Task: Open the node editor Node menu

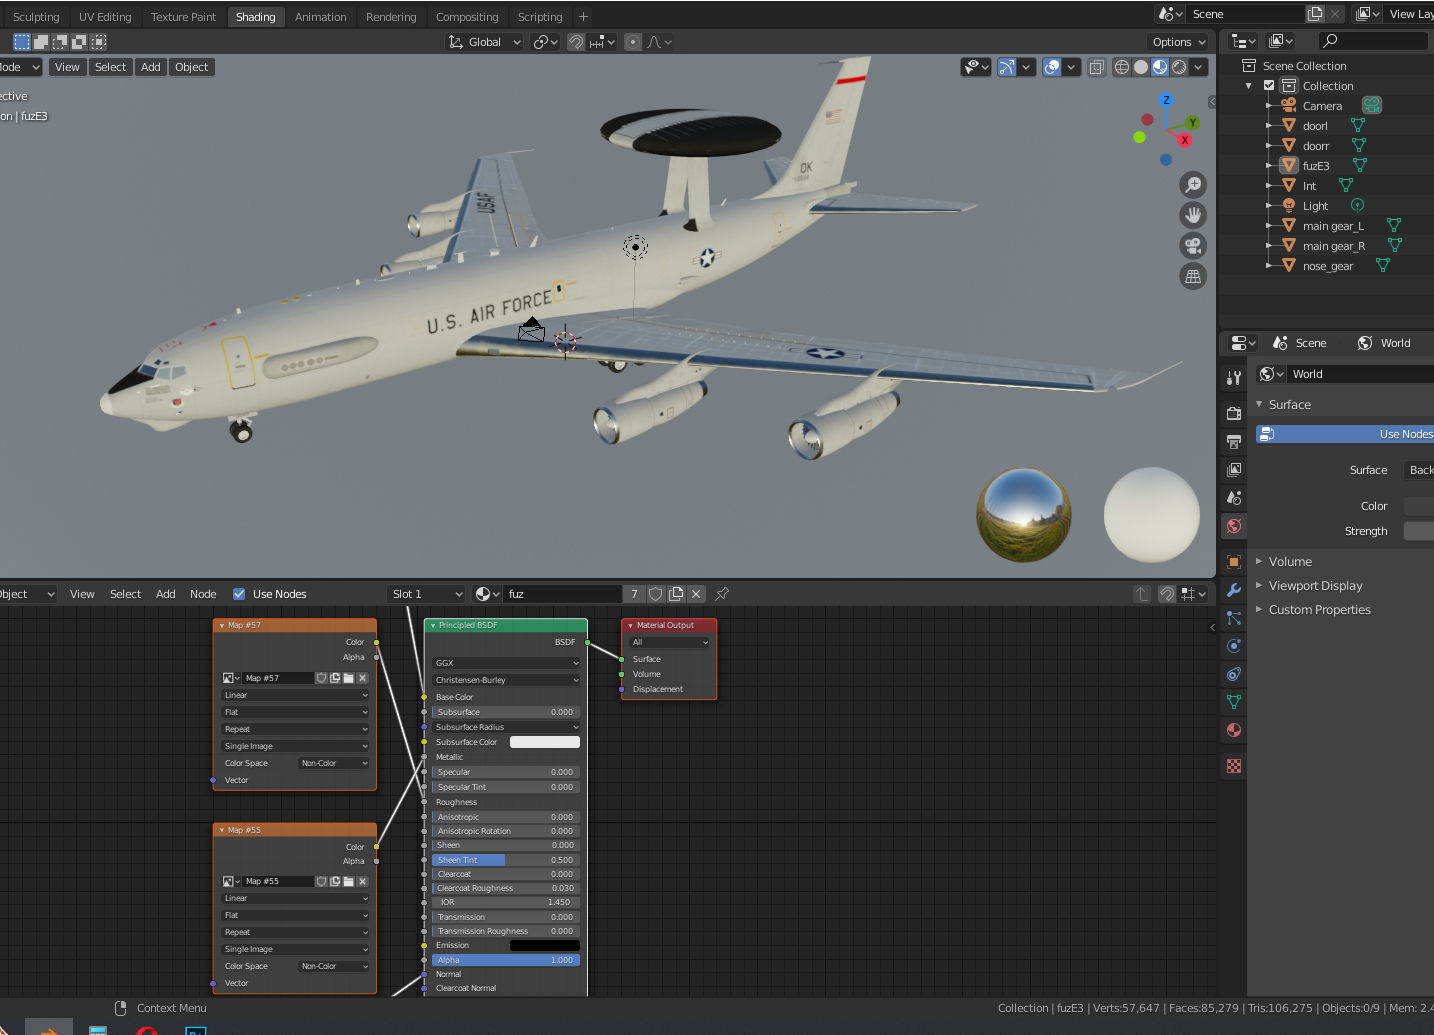Action: point(203,594)
